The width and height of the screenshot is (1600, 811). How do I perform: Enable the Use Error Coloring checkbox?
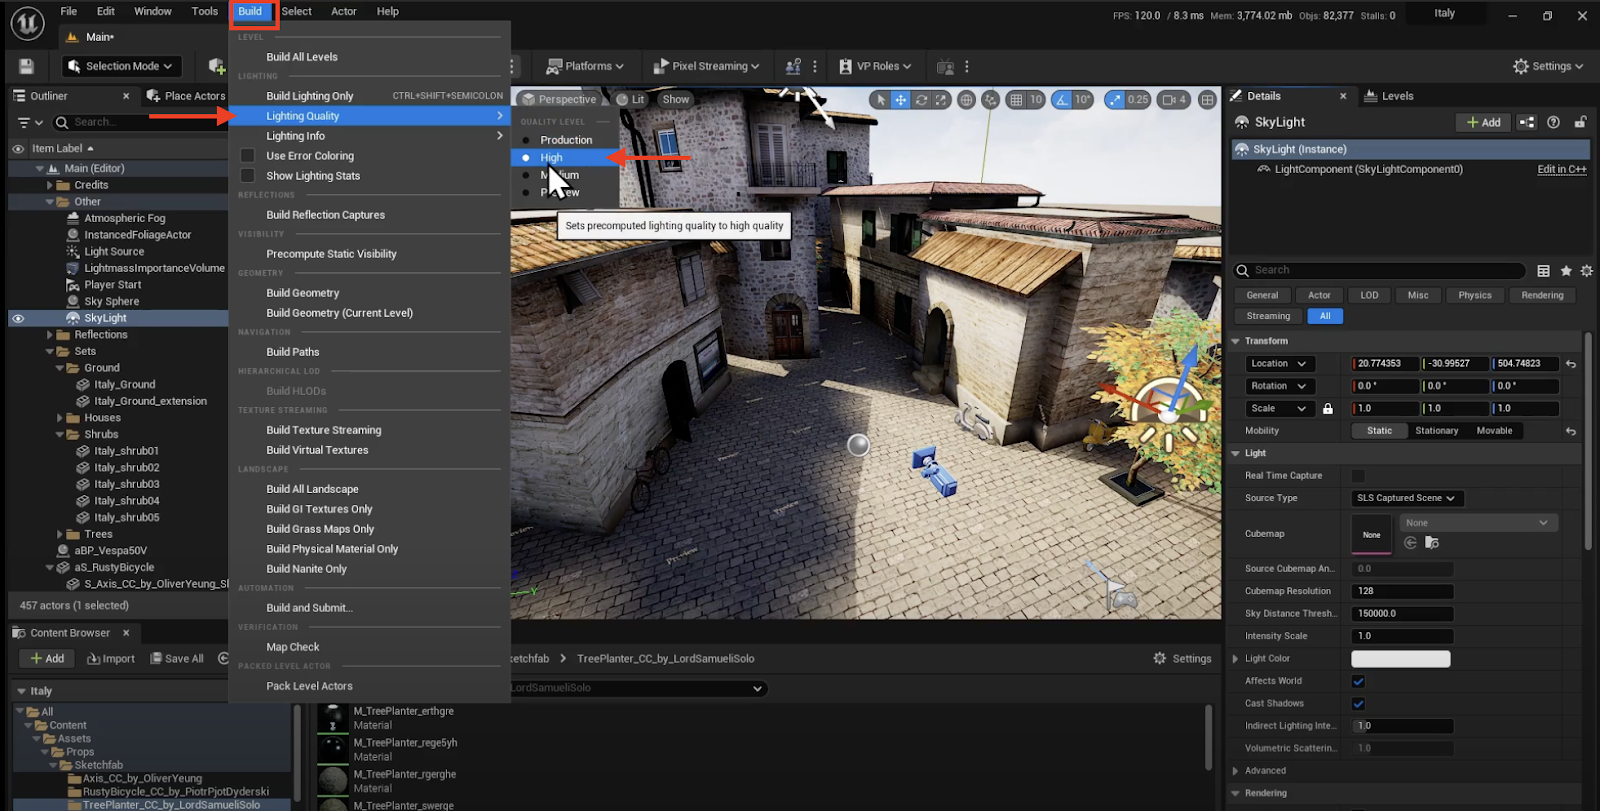(x=247, y=156)
